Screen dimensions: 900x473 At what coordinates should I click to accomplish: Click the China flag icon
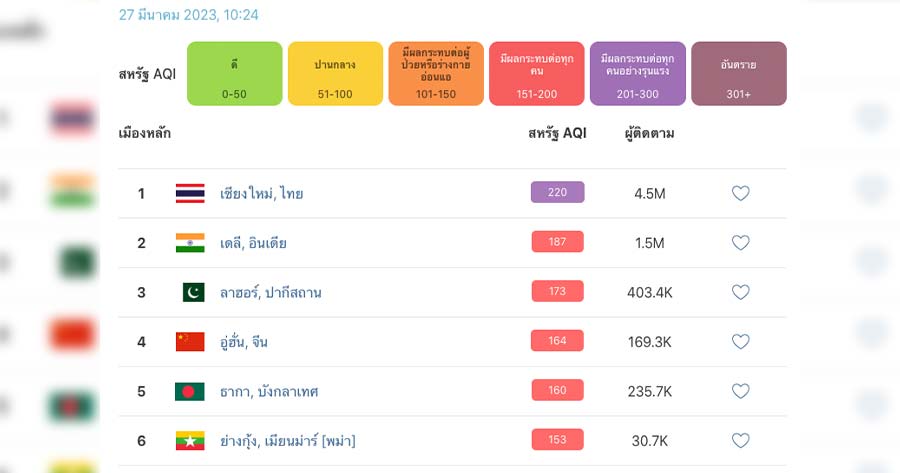click(x=190, y=342)
